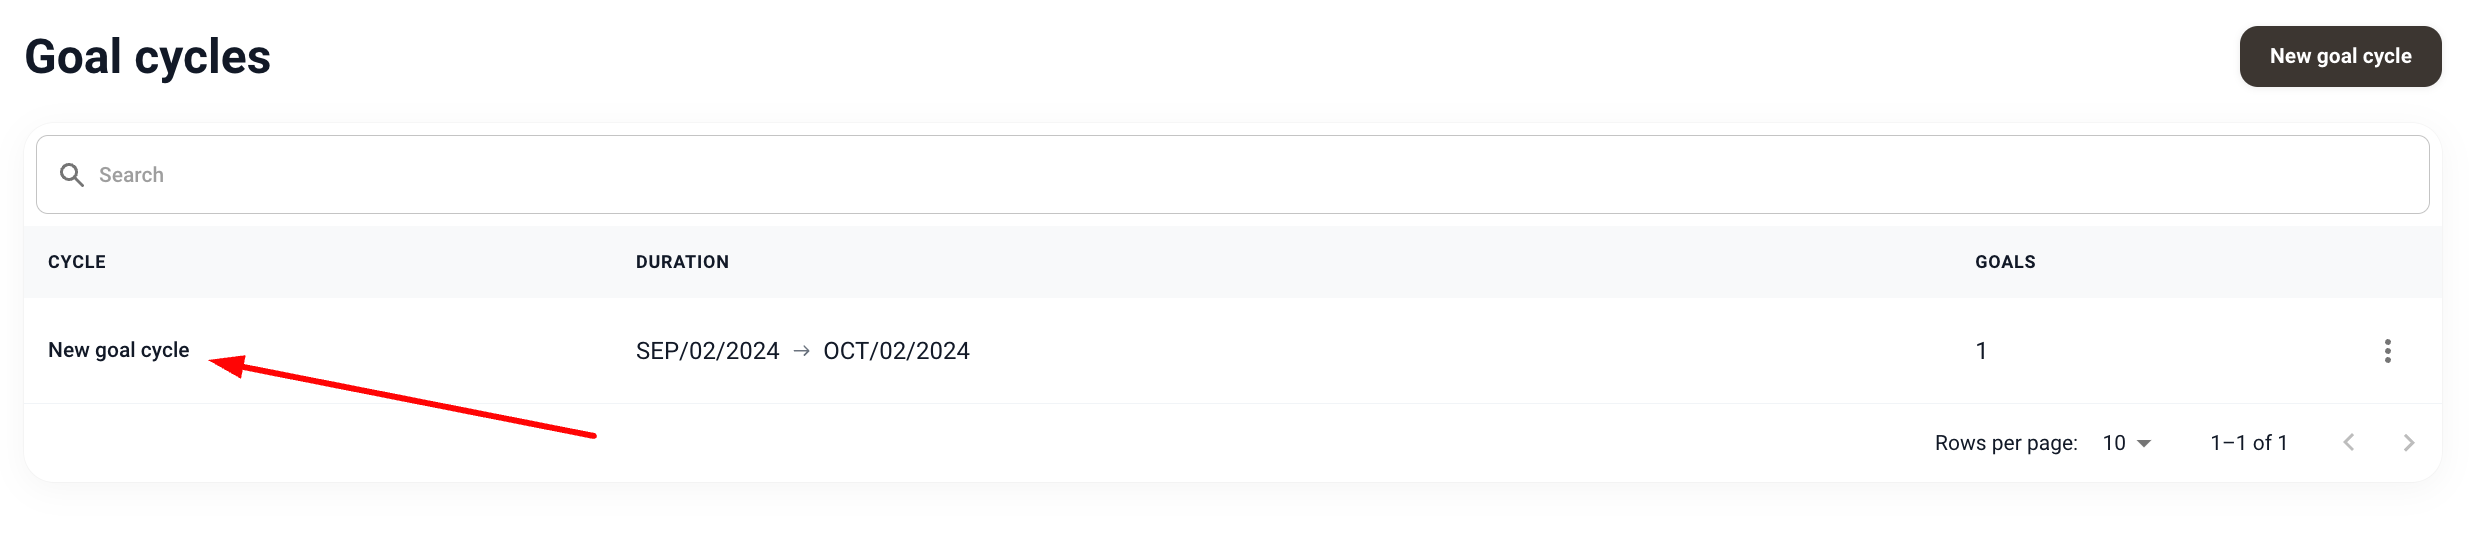Select the rows per page value 10

(x=2114, y=443)
